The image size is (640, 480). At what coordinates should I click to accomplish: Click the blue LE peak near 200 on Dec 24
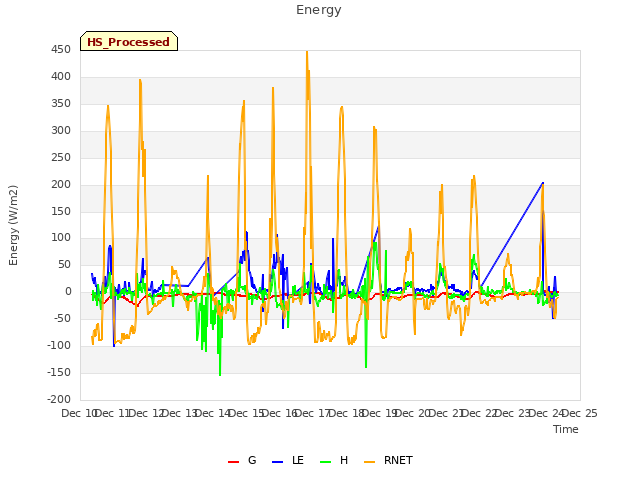(x=542, y=183)
